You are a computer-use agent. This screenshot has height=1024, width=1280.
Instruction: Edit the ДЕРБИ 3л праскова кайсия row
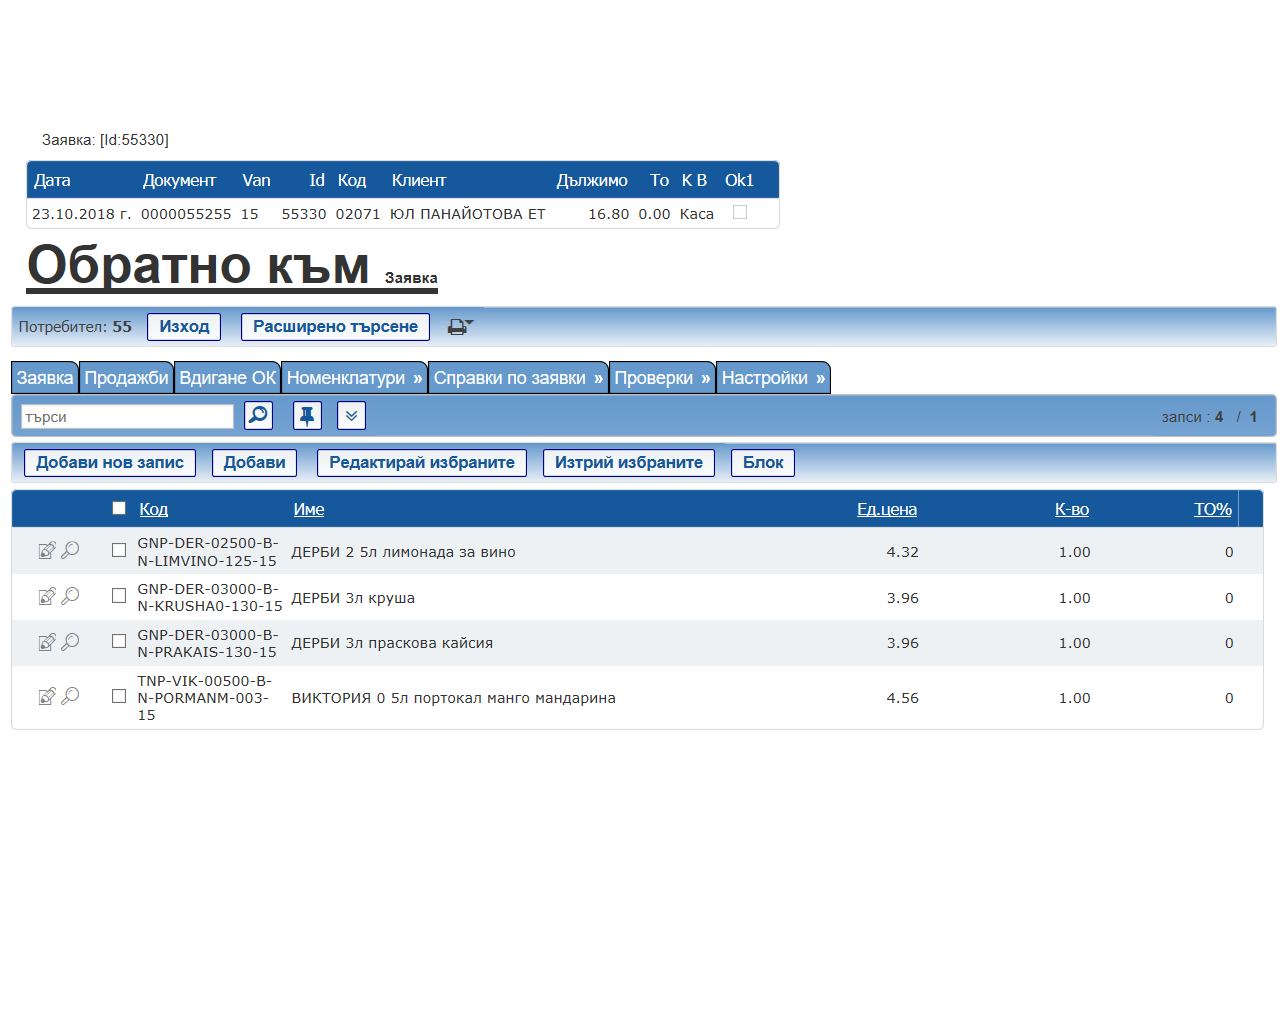[x=46, y=642]
